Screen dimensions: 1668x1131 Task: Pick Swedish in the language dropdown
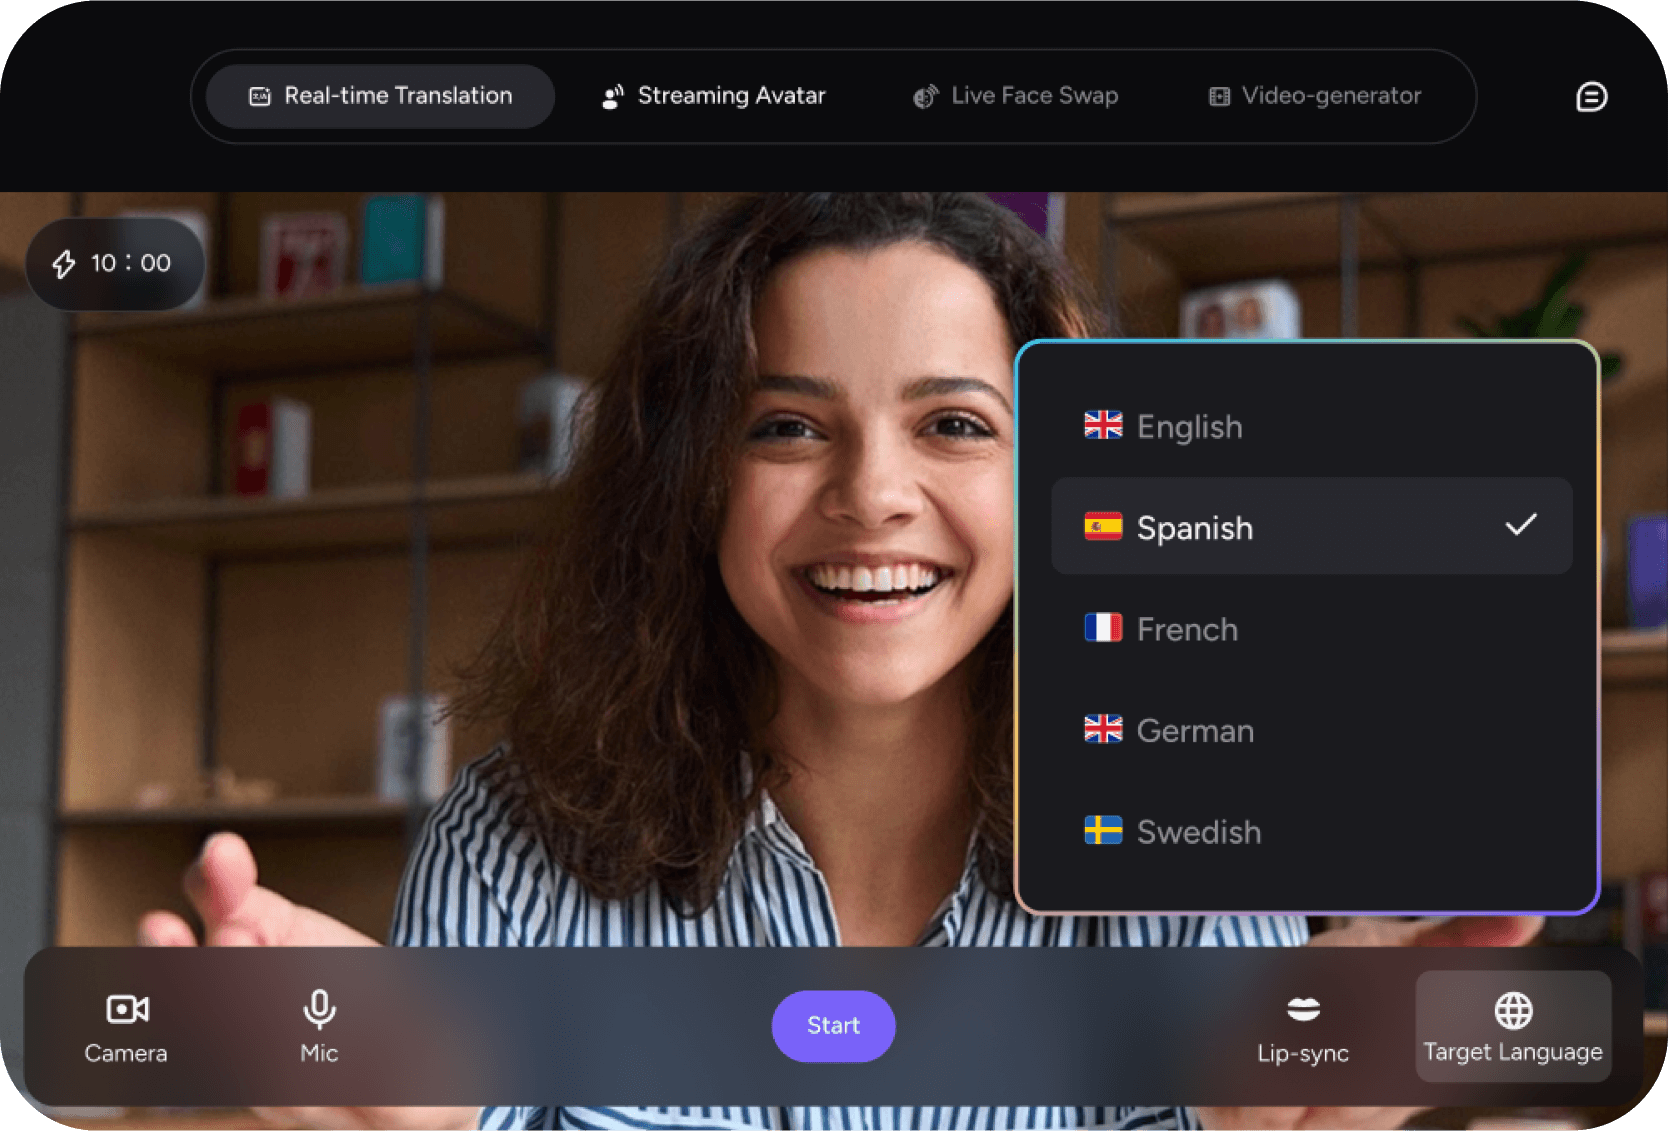coord(1198,832)
